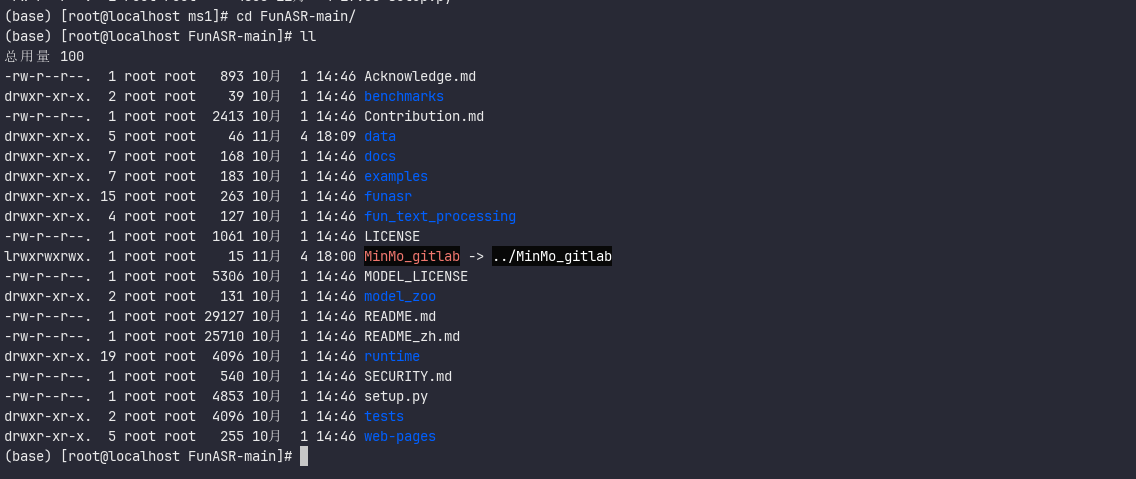The width and height of the screenshot is (1136, 479).
Task: Click the terminal cursor block at the prompt
Action: click(304, 457)
